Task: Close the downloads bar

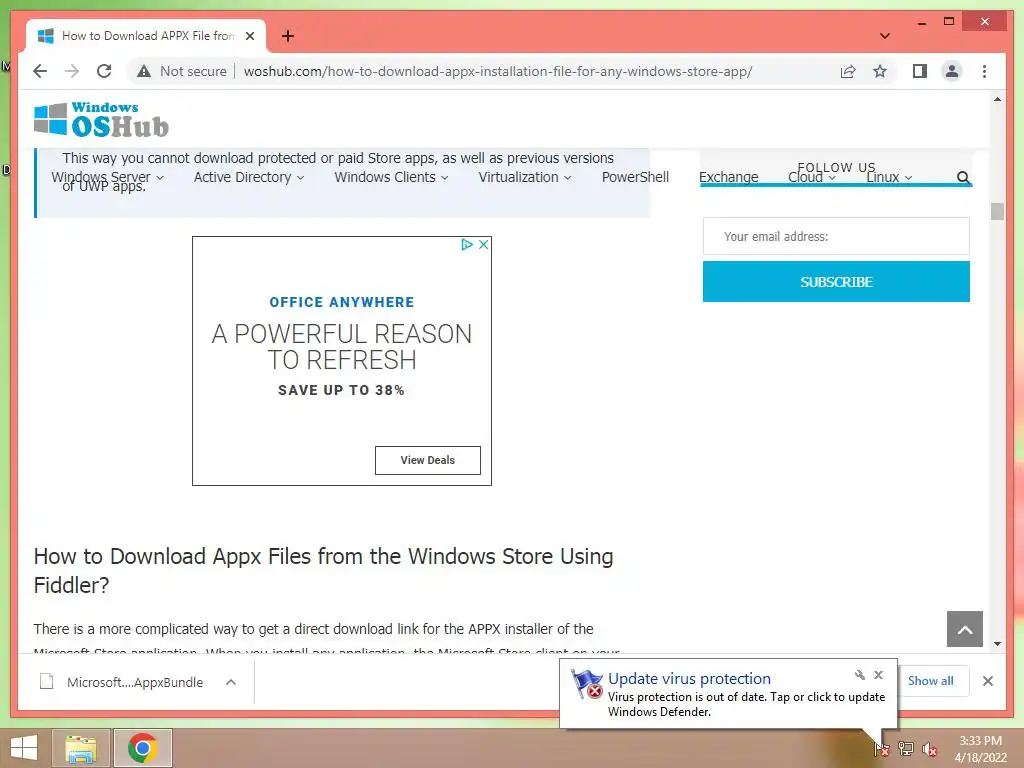Action: click(987, 681)
